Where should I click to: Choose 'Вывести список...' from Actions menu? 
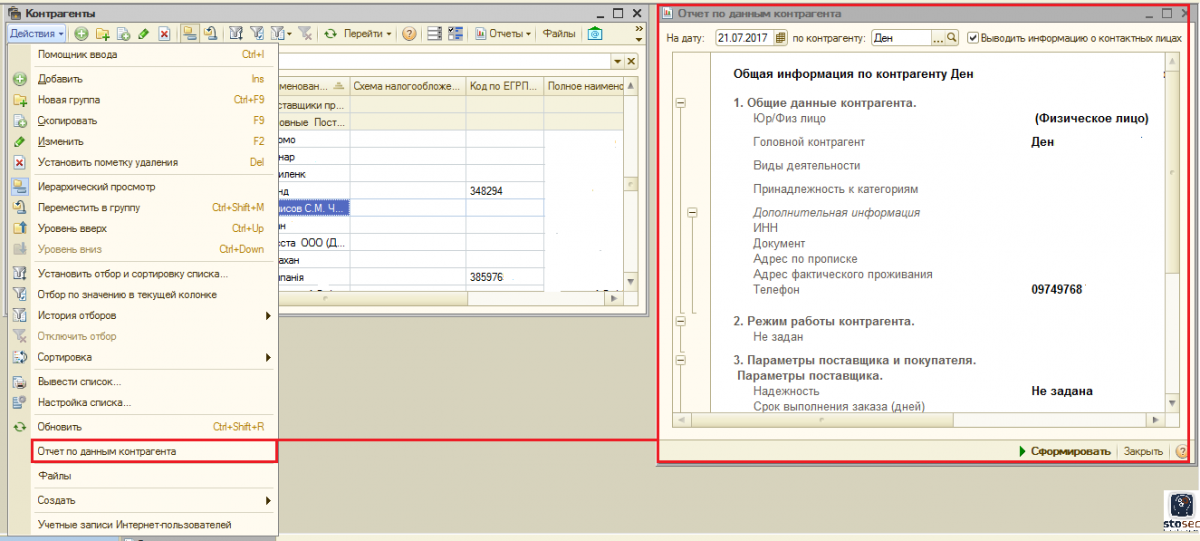[79, 381]
